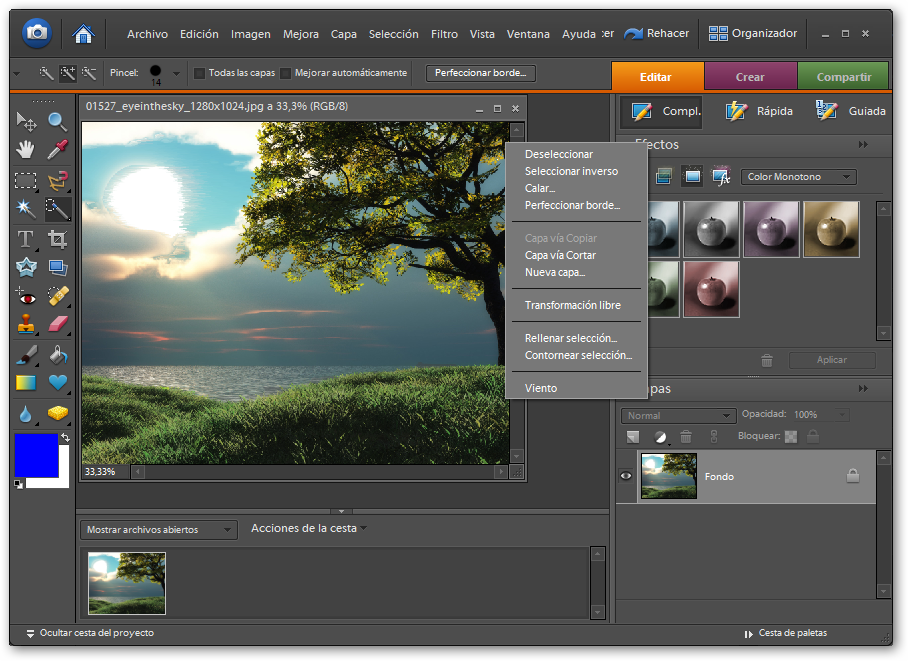Select the image thumbnail in project bin

point(127,583)
